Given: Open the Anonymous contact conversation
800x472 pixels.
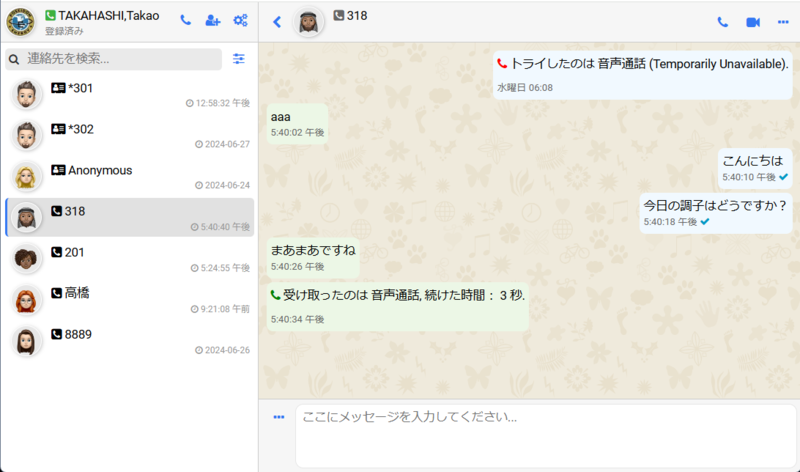Looking at the screenshot, I should pyautogui.click(x=130, y=177).
